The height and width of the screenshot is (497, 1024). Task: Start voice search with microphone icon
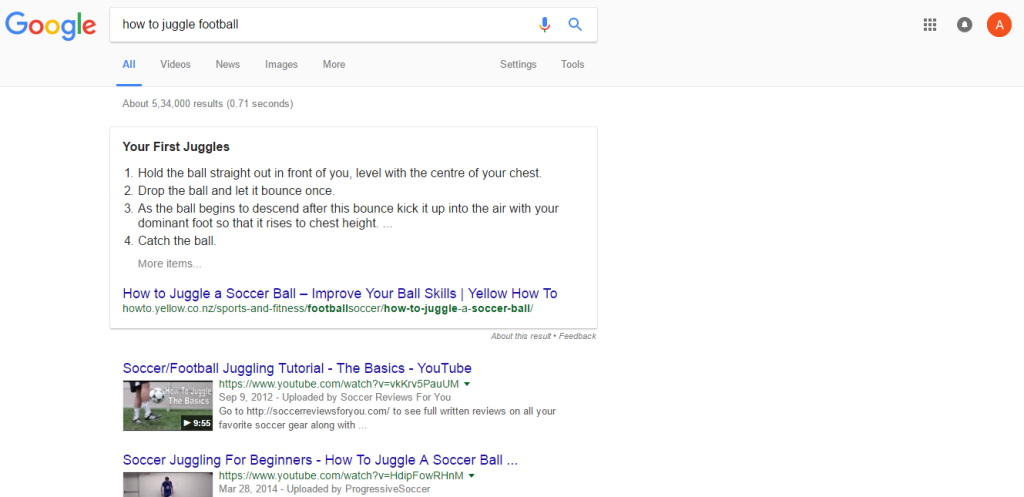(544, 25)
